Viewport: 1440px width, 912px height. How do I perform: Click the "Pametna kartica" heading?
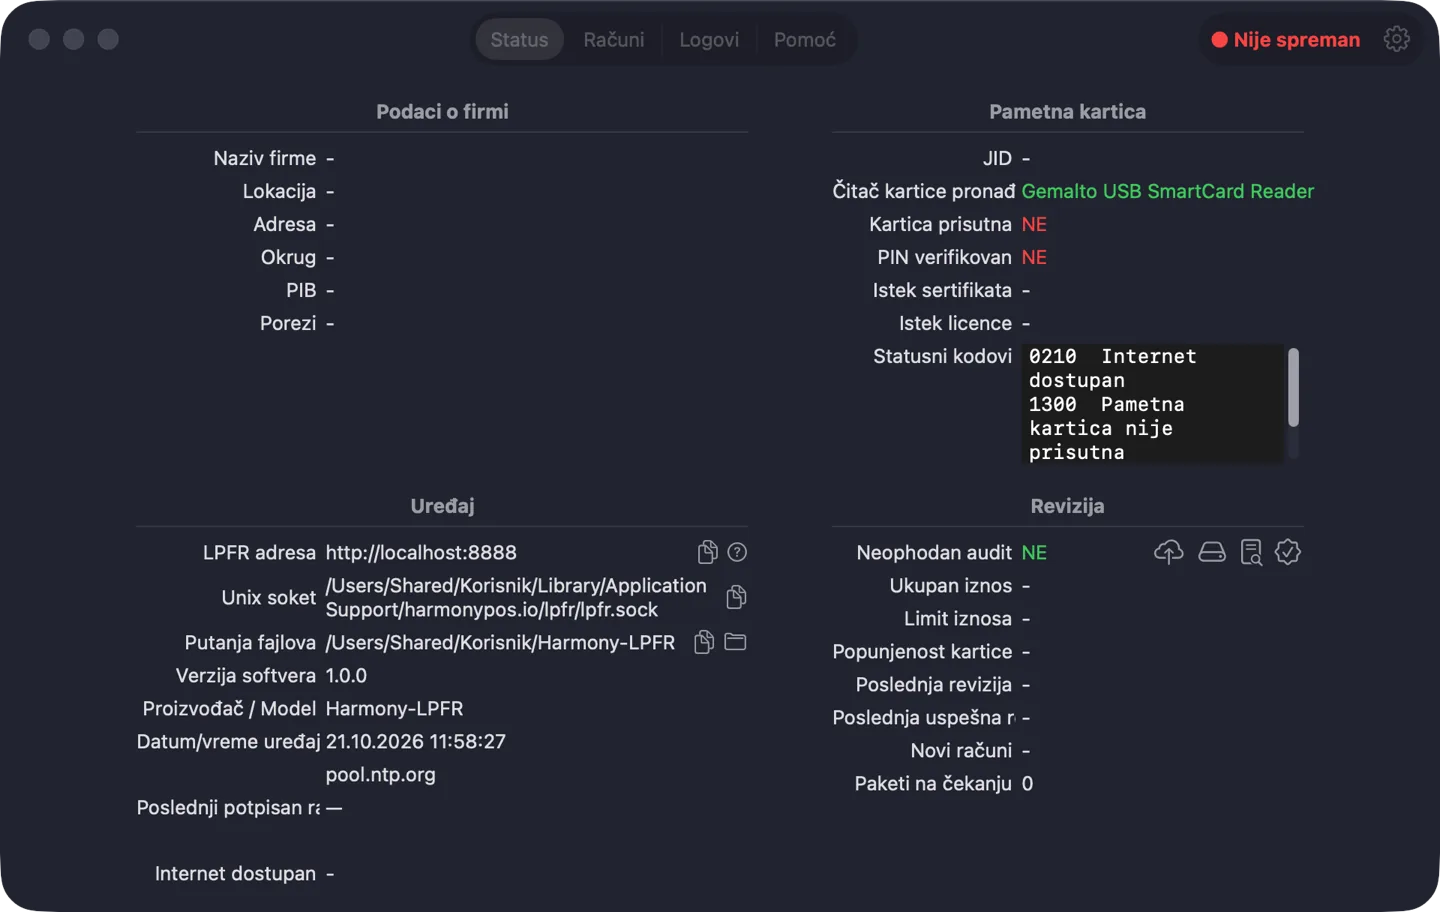(1068, 112)
